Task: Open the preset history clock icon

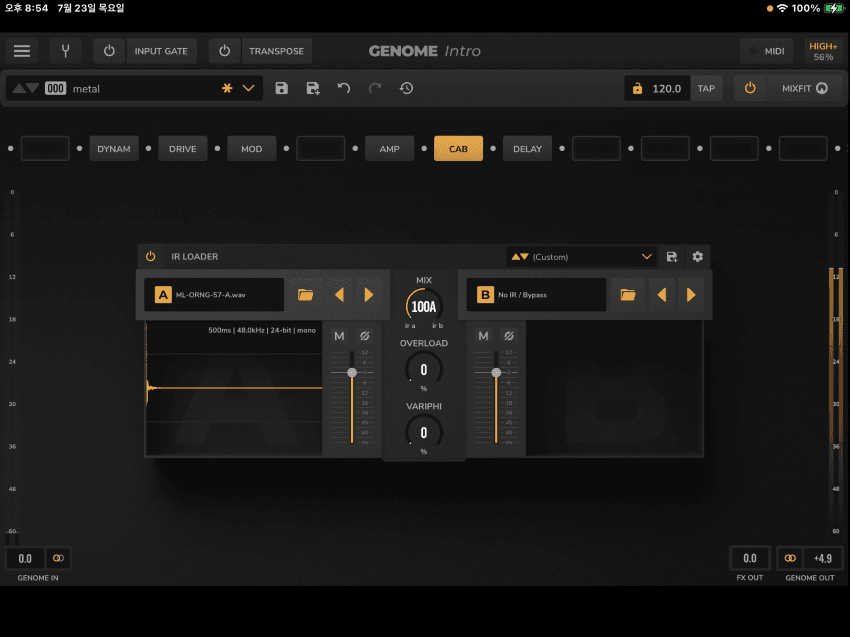Action: click(x=407, y=88)
